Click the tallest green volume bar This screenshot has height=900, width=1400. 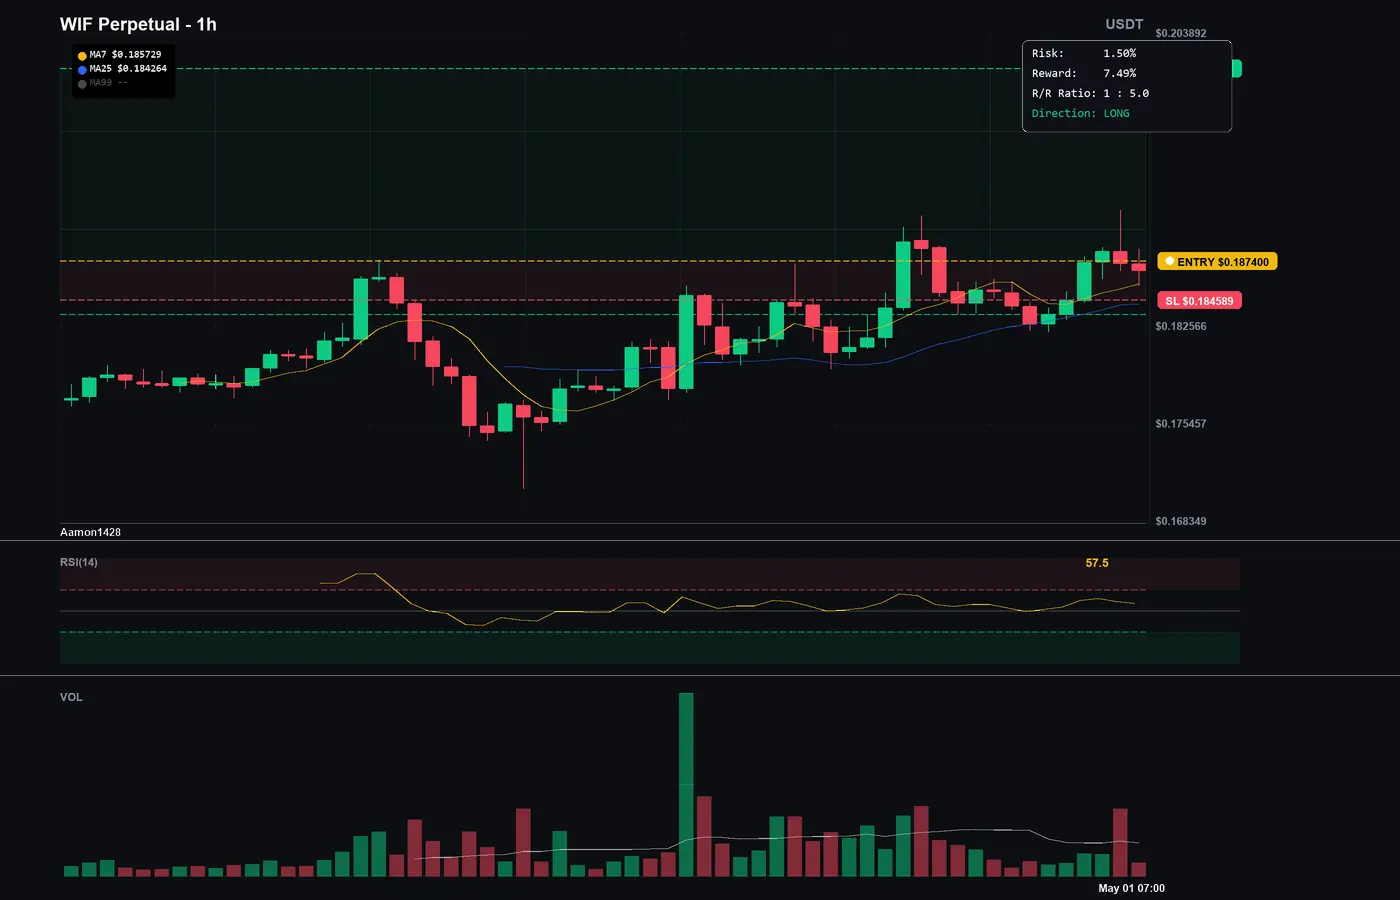(686, 784)
